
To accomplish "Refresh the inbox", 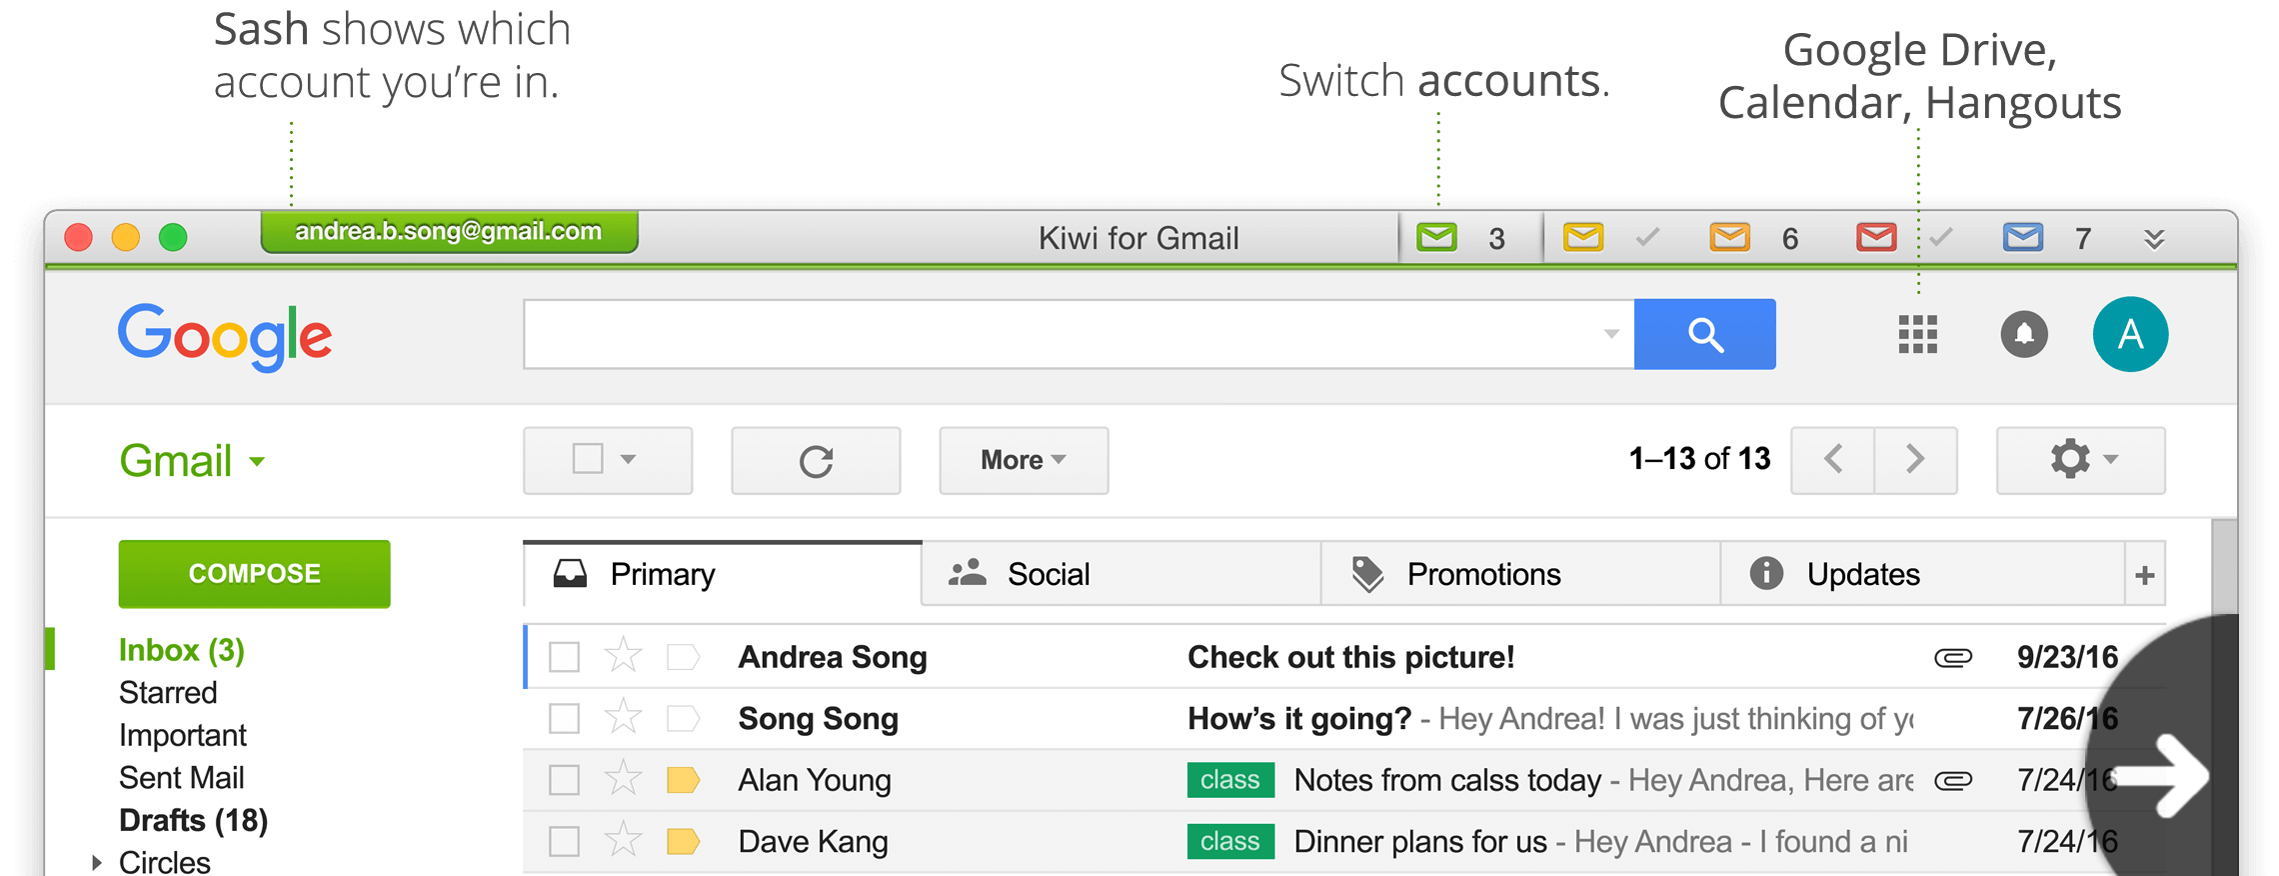I will [815, 461].
